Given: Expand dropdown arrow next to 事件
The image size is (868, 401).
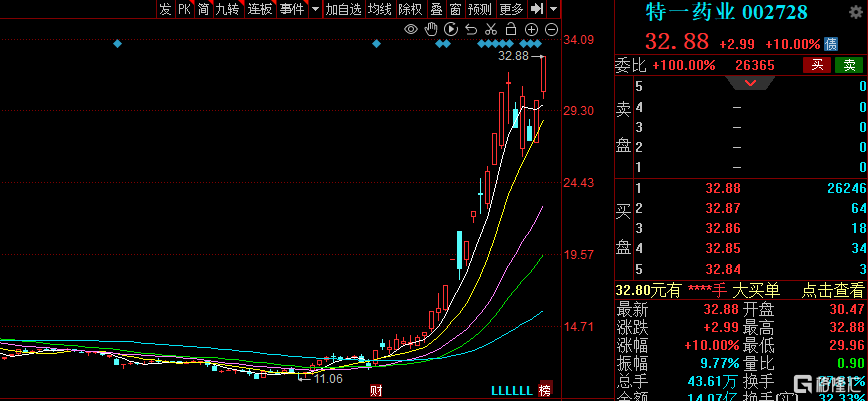Looking at the screenshot, I should [315, 9].
